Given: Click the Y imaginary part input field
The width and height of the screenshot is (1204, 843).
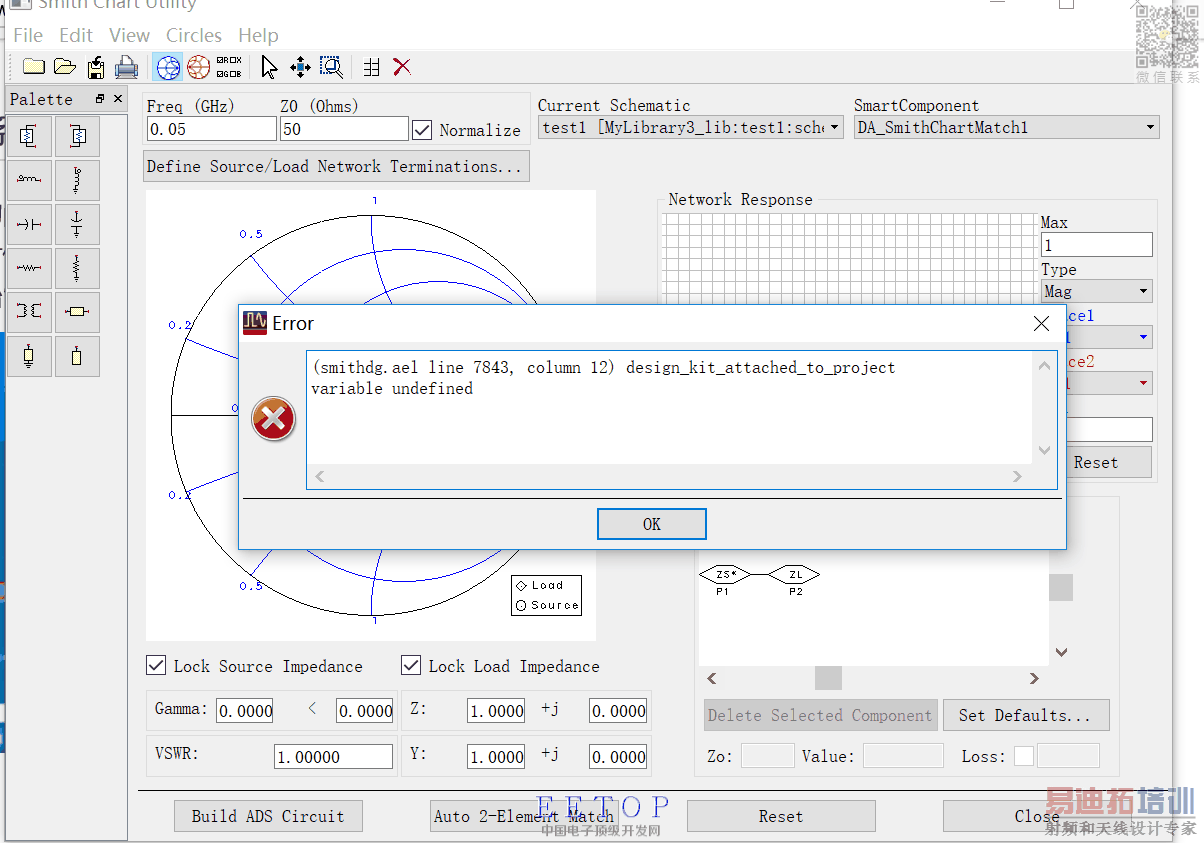Looking at the screenshot, I should click(618, 757).
